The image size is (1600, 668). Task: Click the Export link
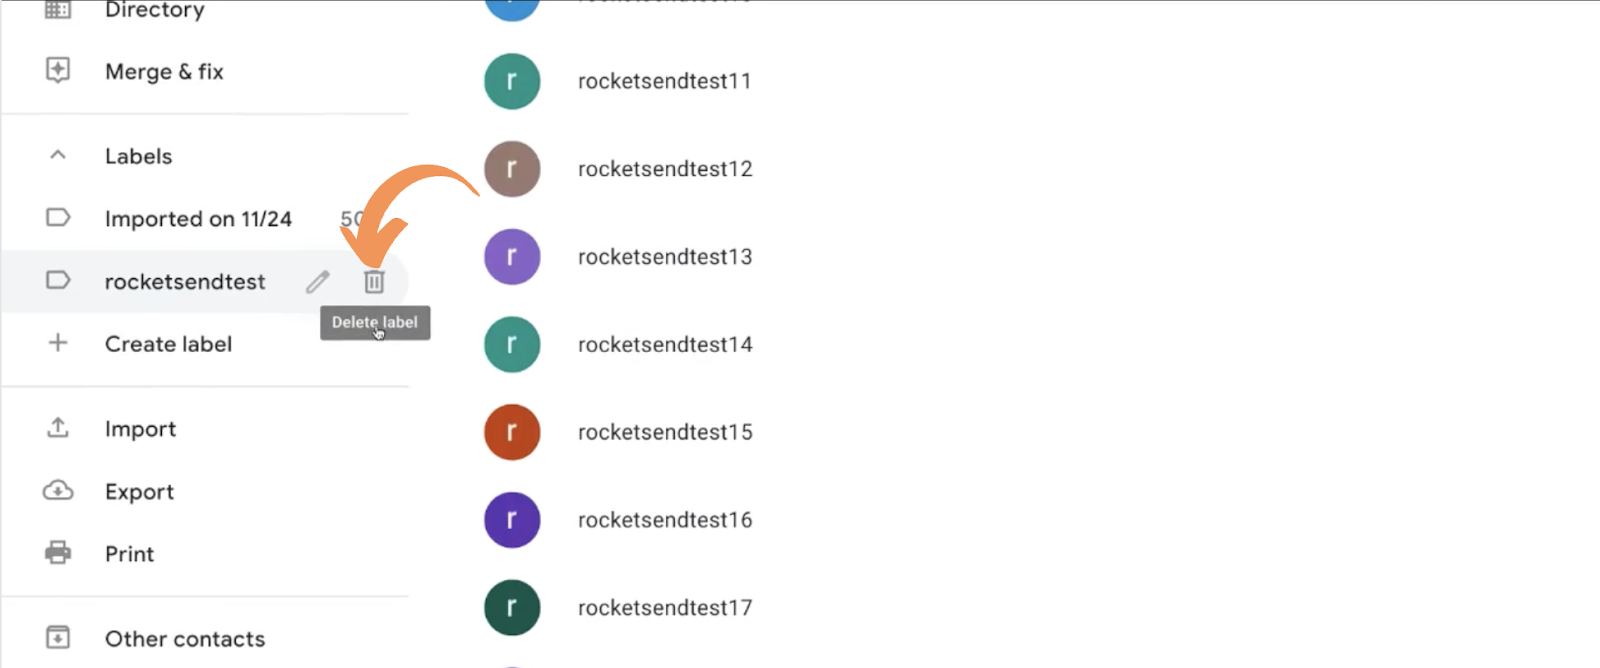[x=139, y=491]
